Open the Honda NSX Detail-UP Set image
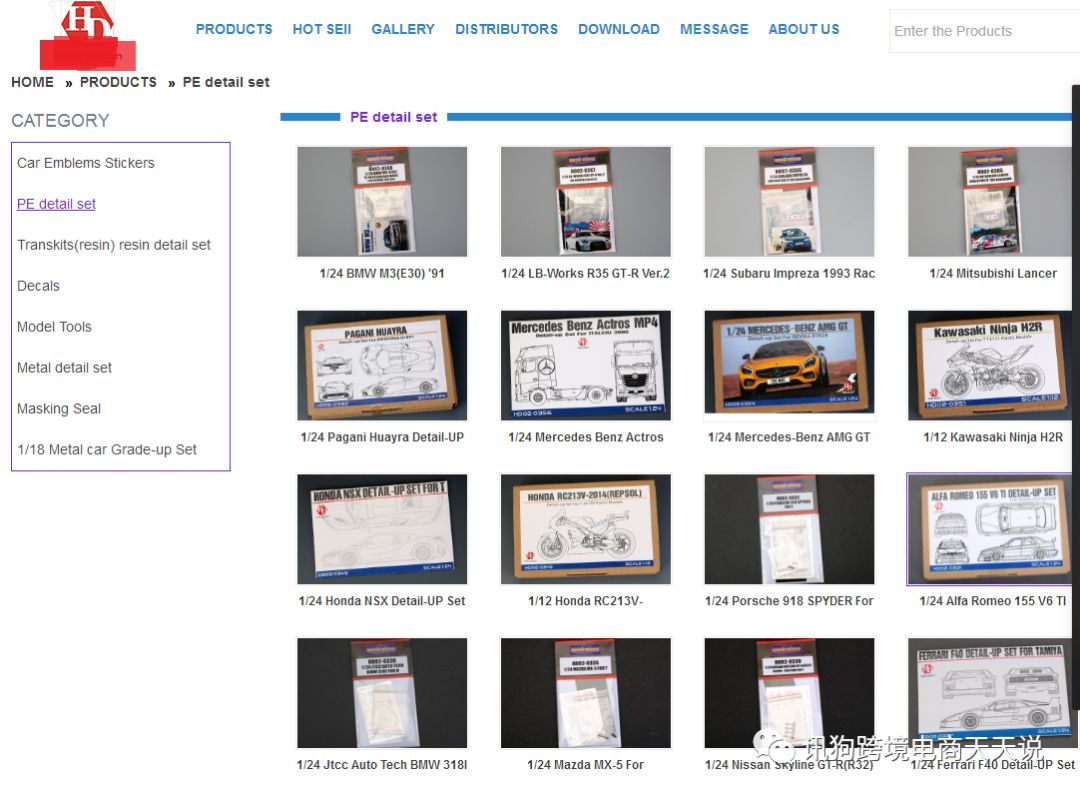 (382, 529)
